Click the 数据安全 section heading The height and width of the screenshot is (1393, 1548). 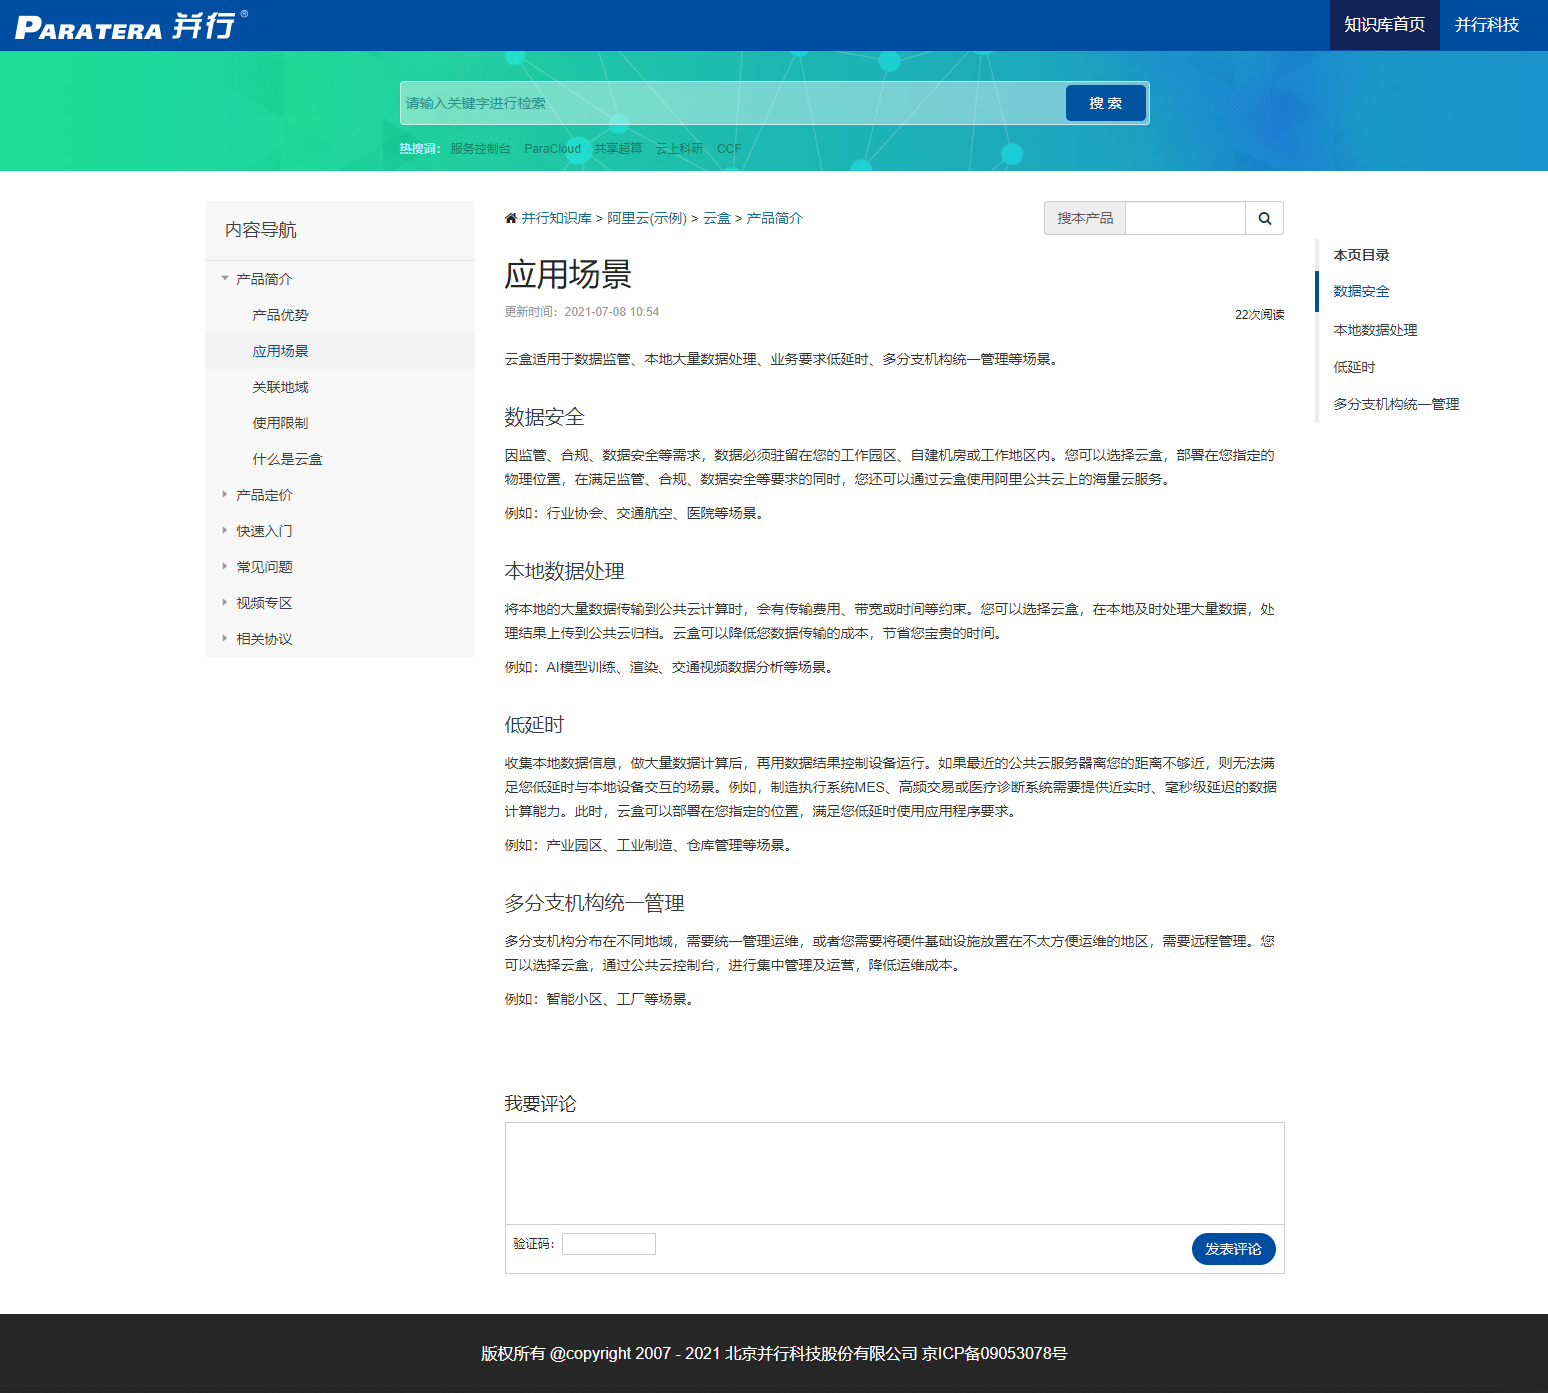[544, 417]
